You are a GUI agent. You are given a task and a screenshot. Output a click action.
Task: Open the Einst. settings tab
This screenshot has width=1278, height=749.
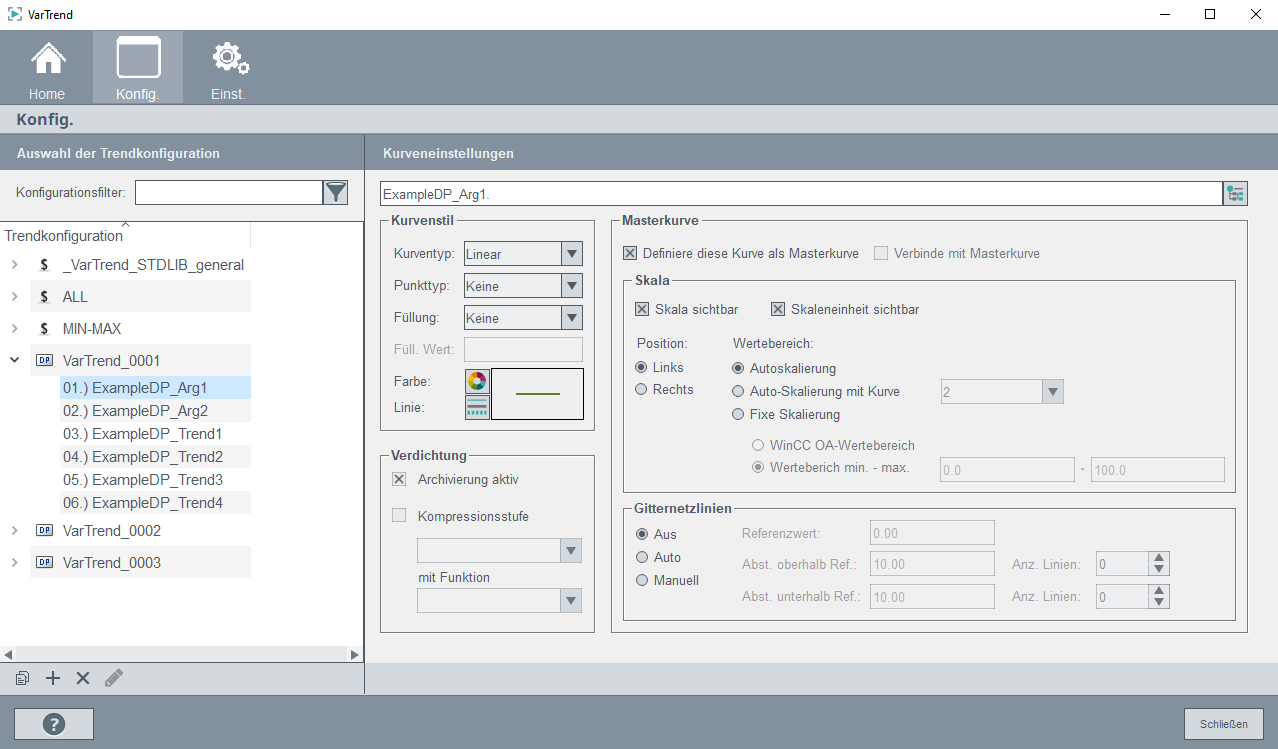click(228, 68)
